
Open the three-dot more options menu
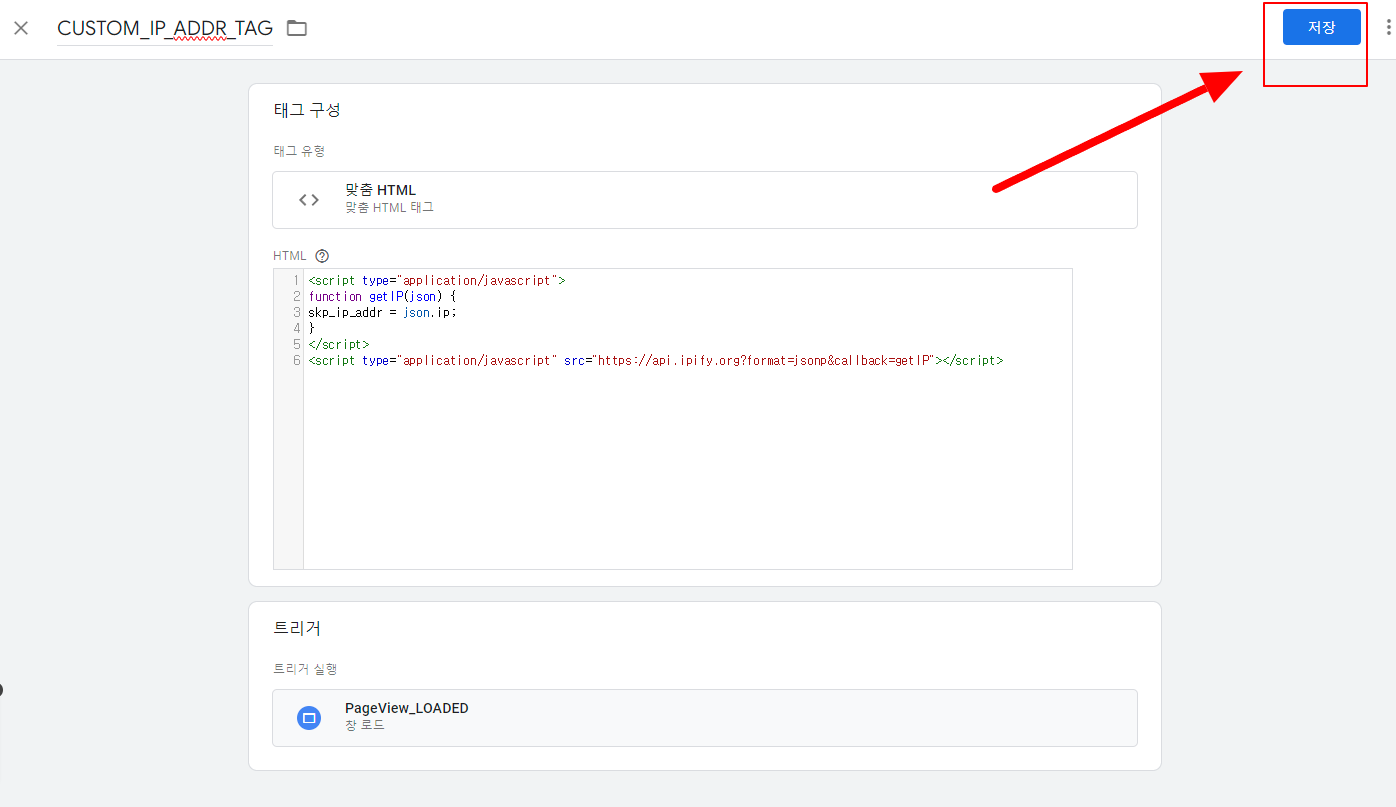click(1387, 28)
